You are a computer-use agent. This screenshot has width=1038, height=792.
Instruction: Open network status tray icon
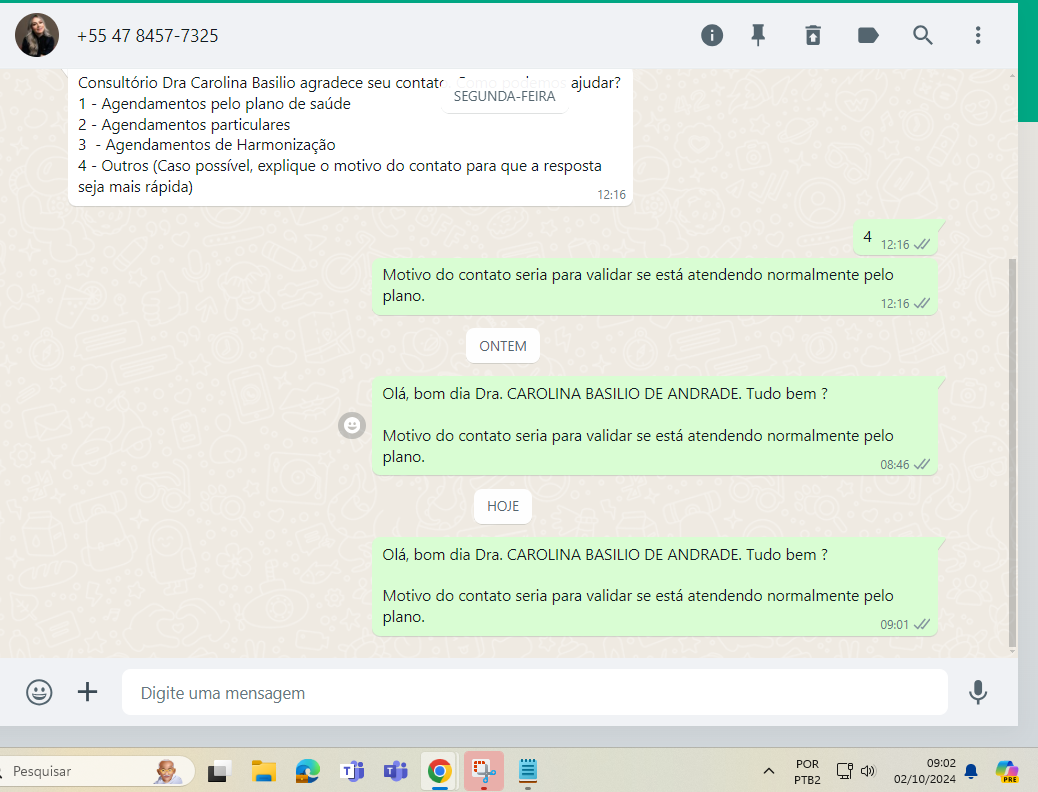(x=845, y=771)
